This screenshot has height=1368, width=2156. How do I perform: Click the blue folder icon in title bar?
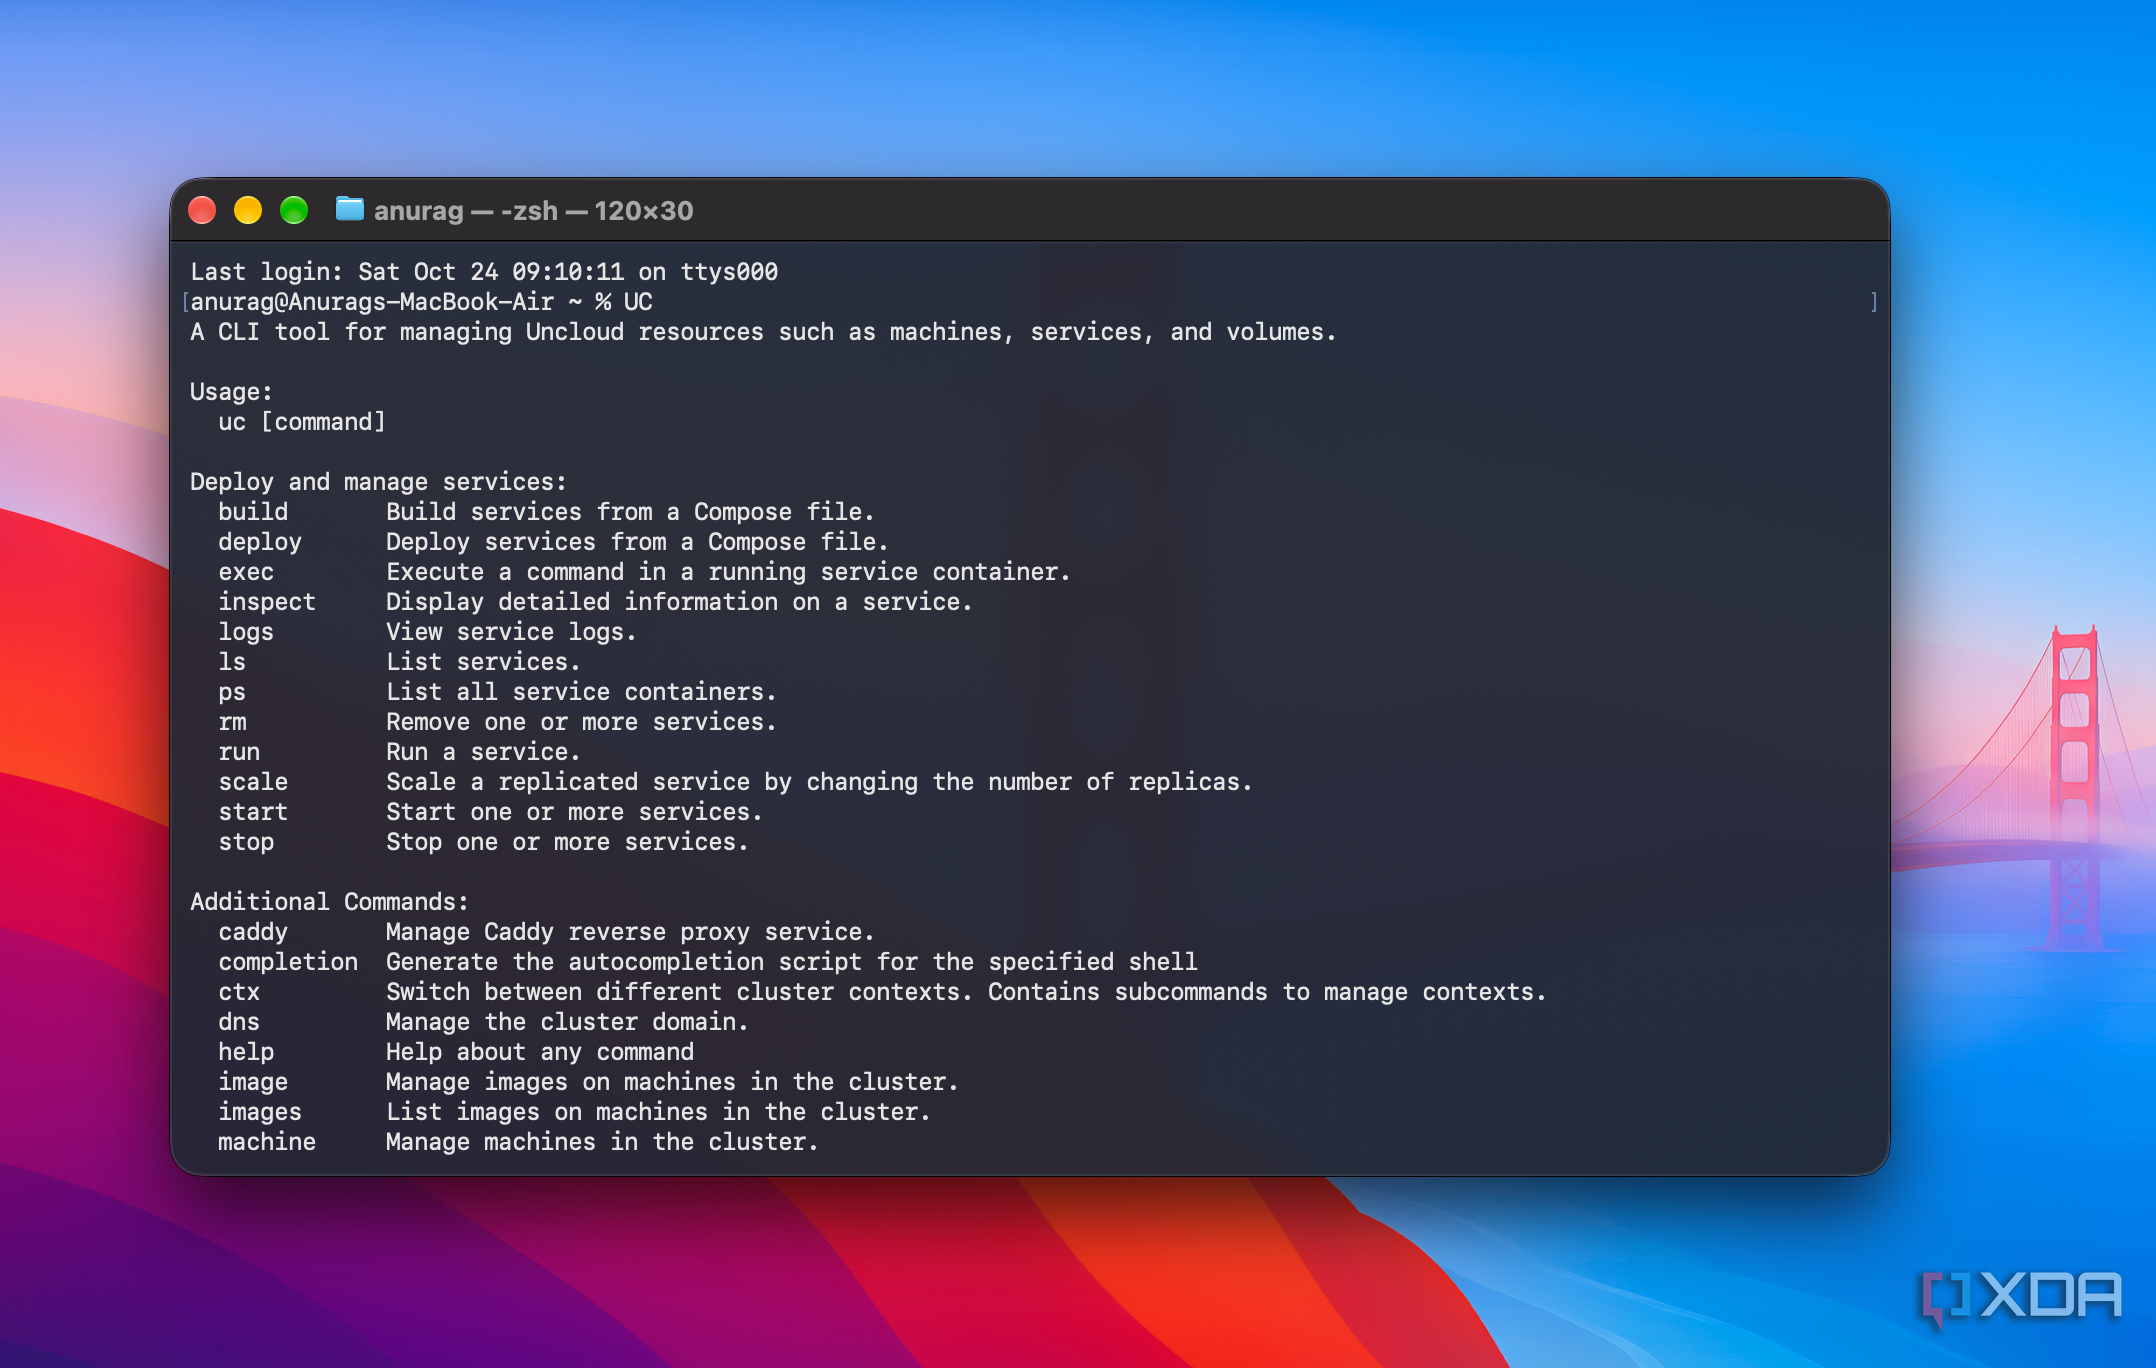[x=349, y=209]
